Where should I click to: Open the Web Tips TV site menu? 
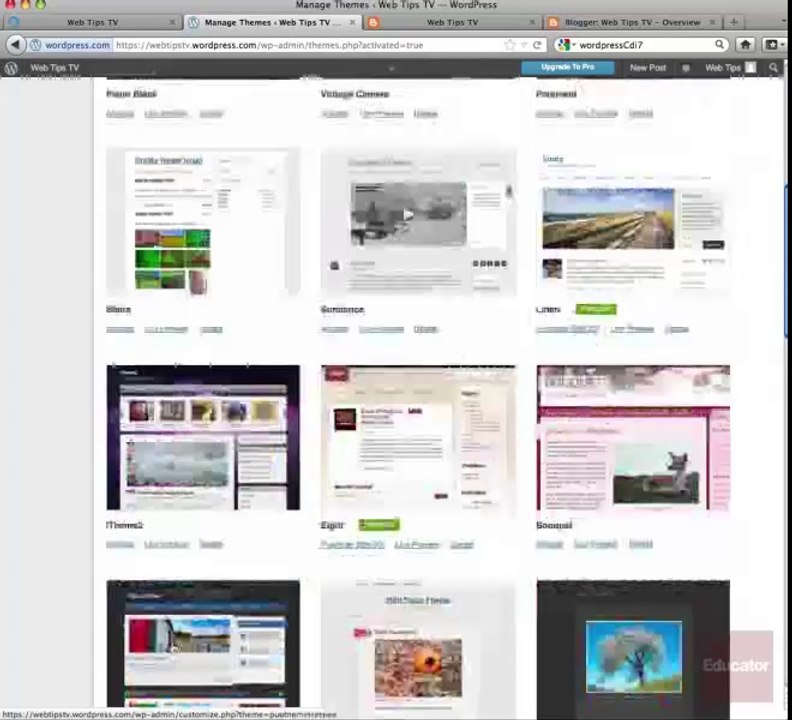pos(55,68)
